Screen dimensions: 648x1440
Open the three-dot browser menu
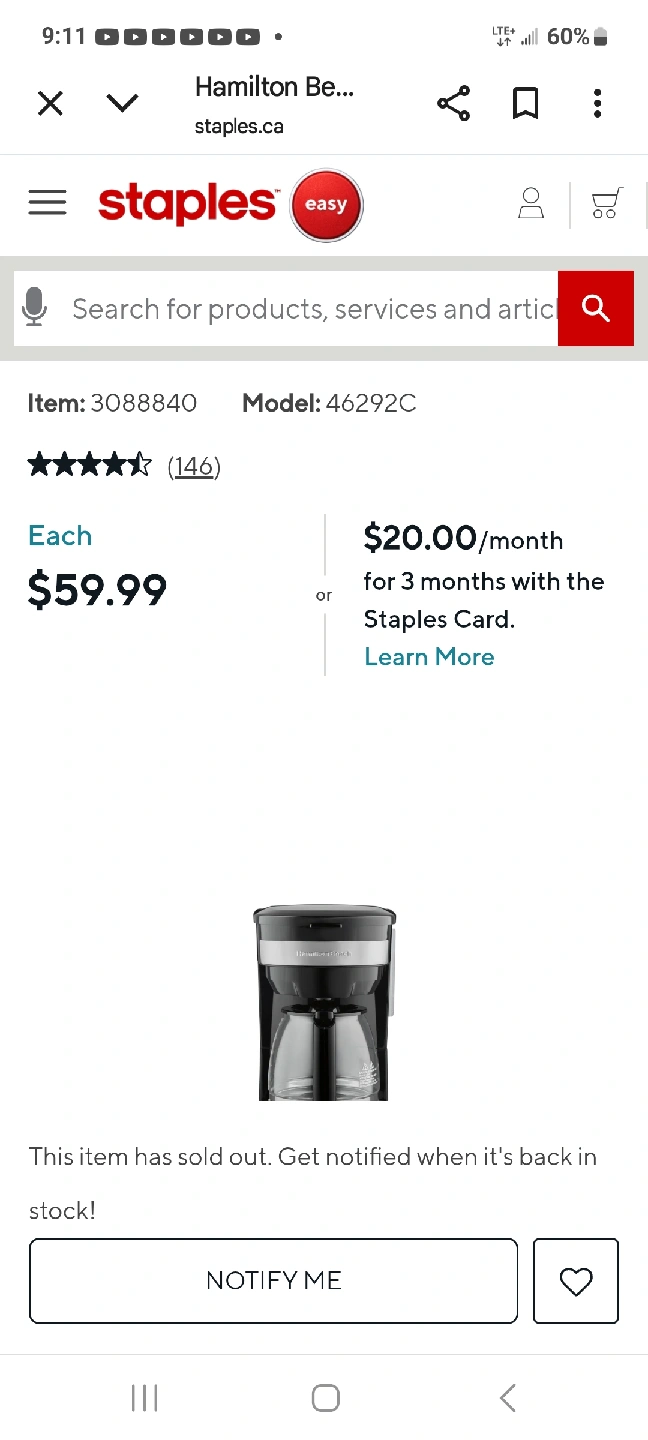coord(597,103)
